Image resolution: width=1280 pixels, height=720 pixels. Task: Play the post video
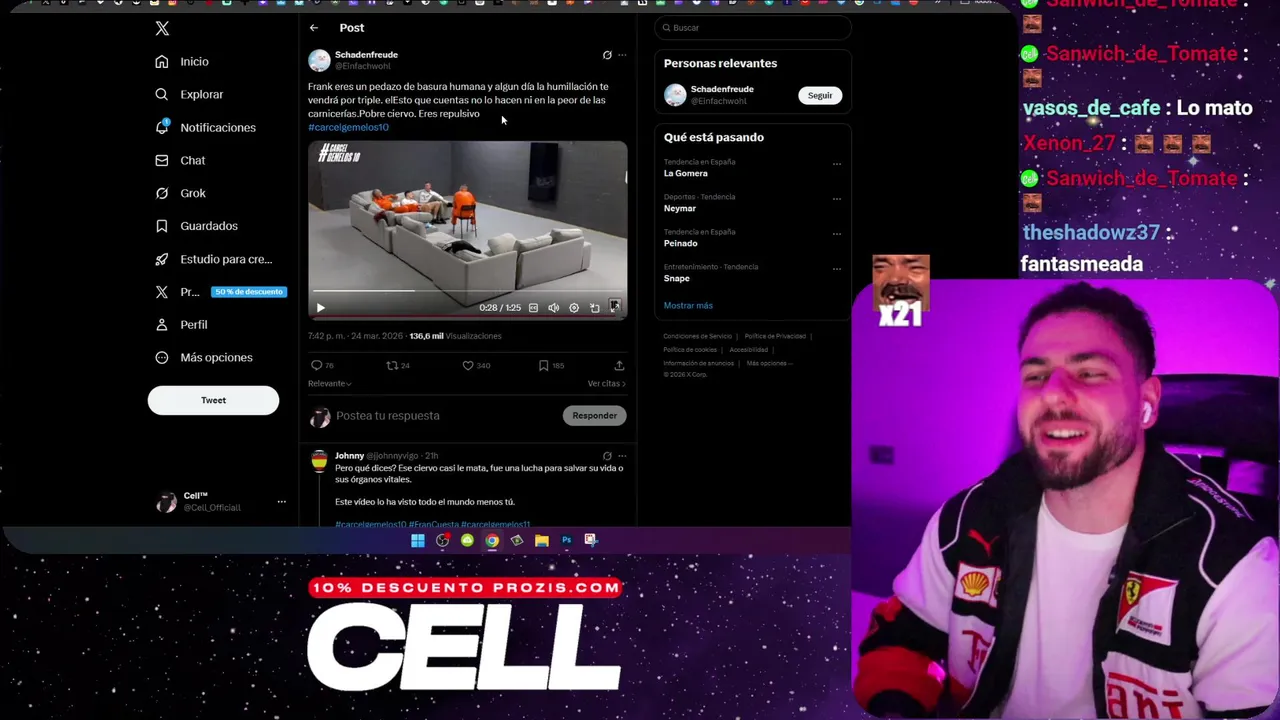pyautogui.click(x=320, y=308)
